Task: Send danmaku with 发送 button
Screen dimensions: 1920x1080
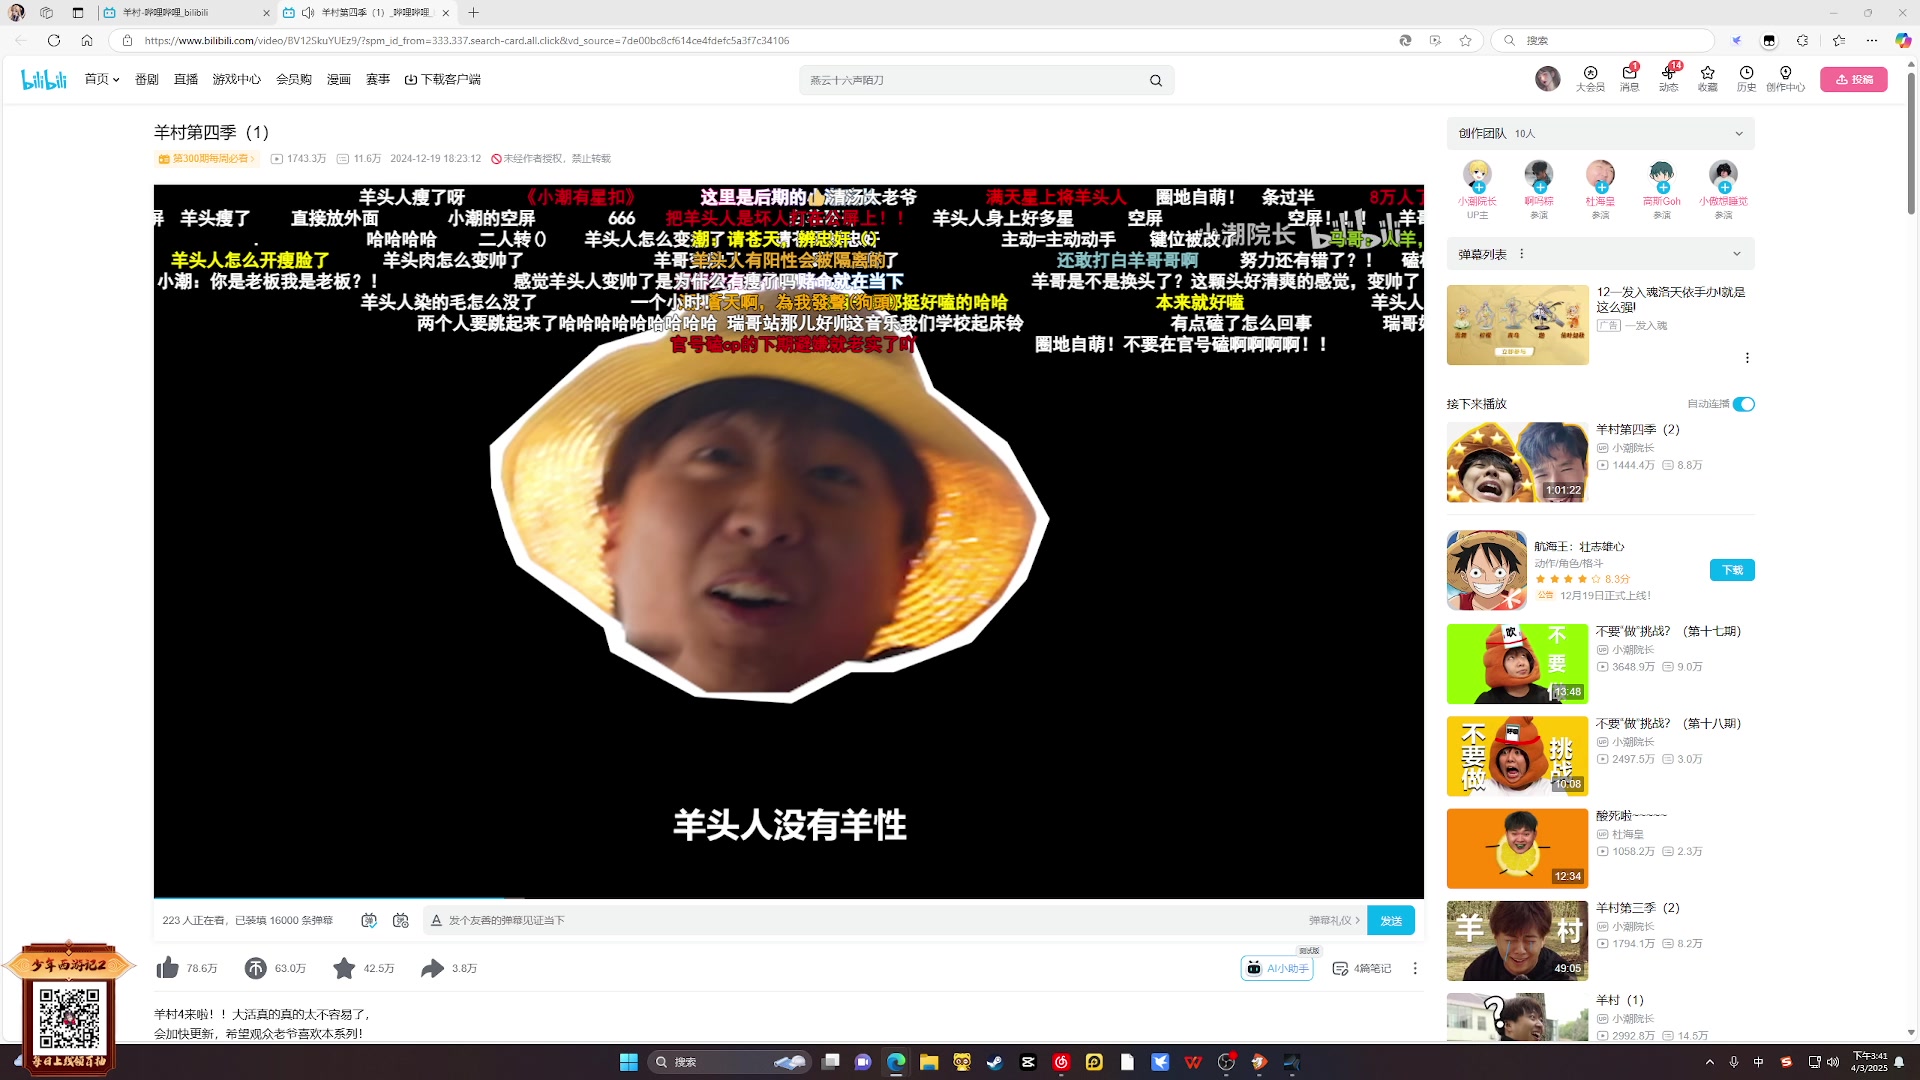Action: [x=1391, y=920]
